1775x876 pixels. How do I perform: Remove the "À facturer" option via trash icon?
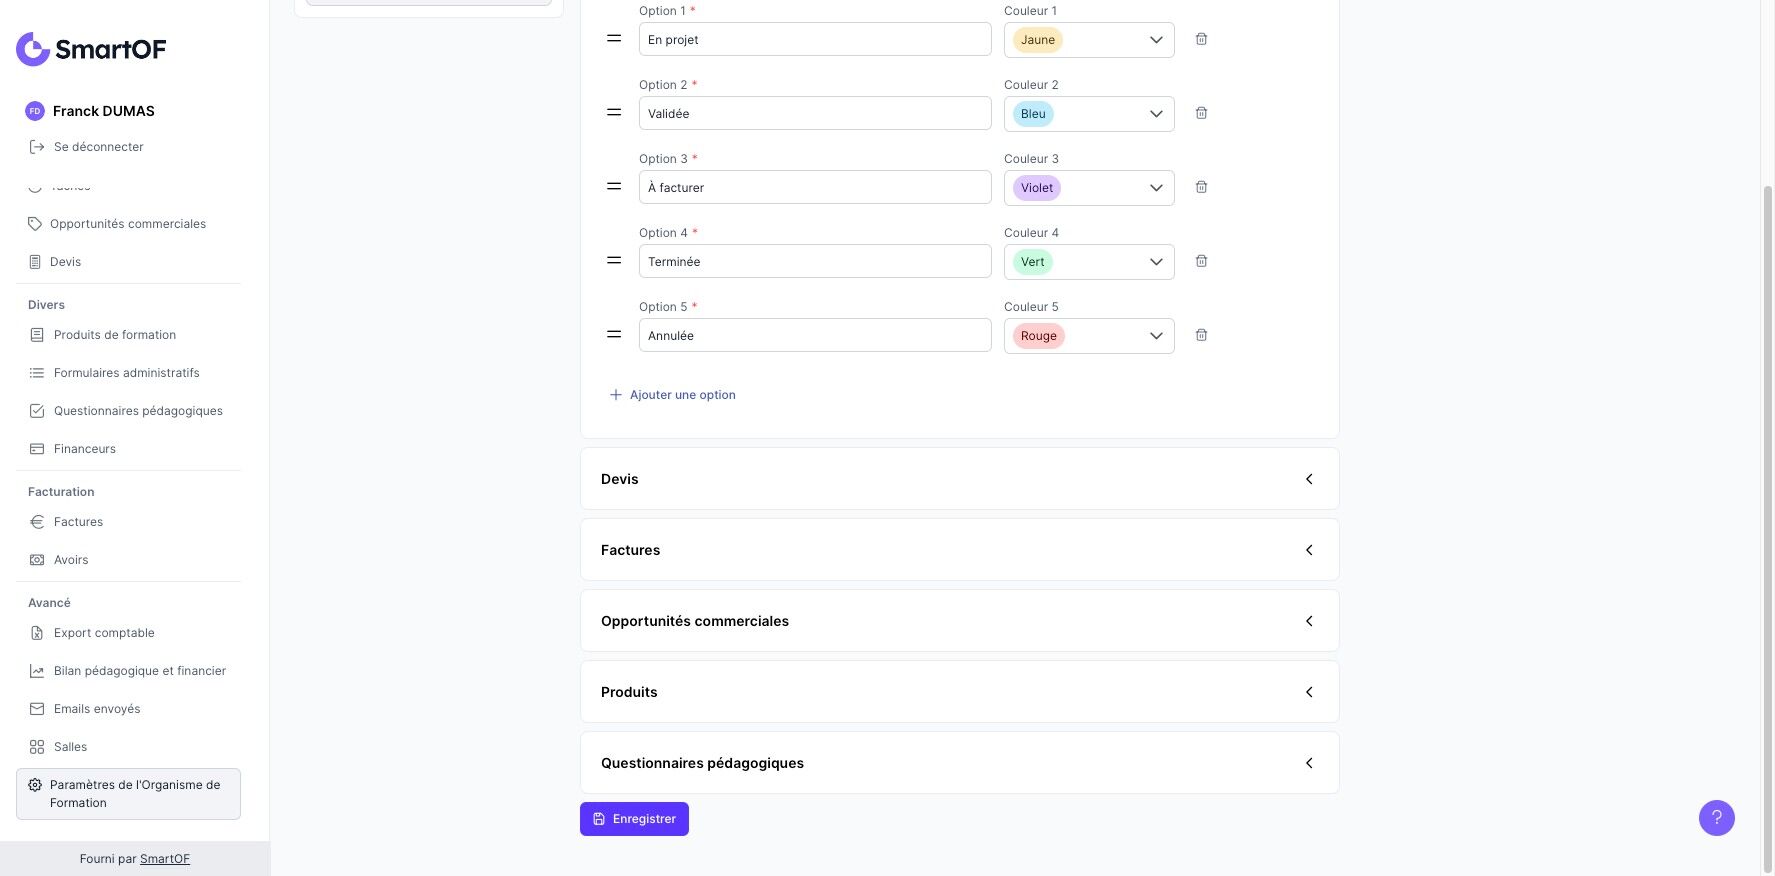tap(1201, 187)
